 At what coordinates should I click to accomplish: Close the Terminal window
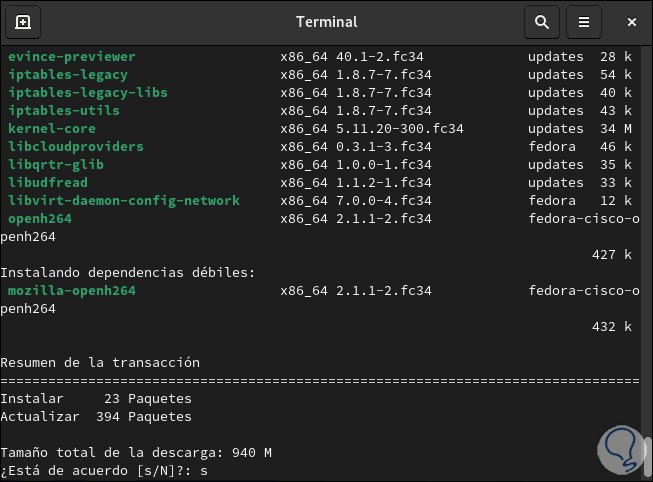click(632, 22)
